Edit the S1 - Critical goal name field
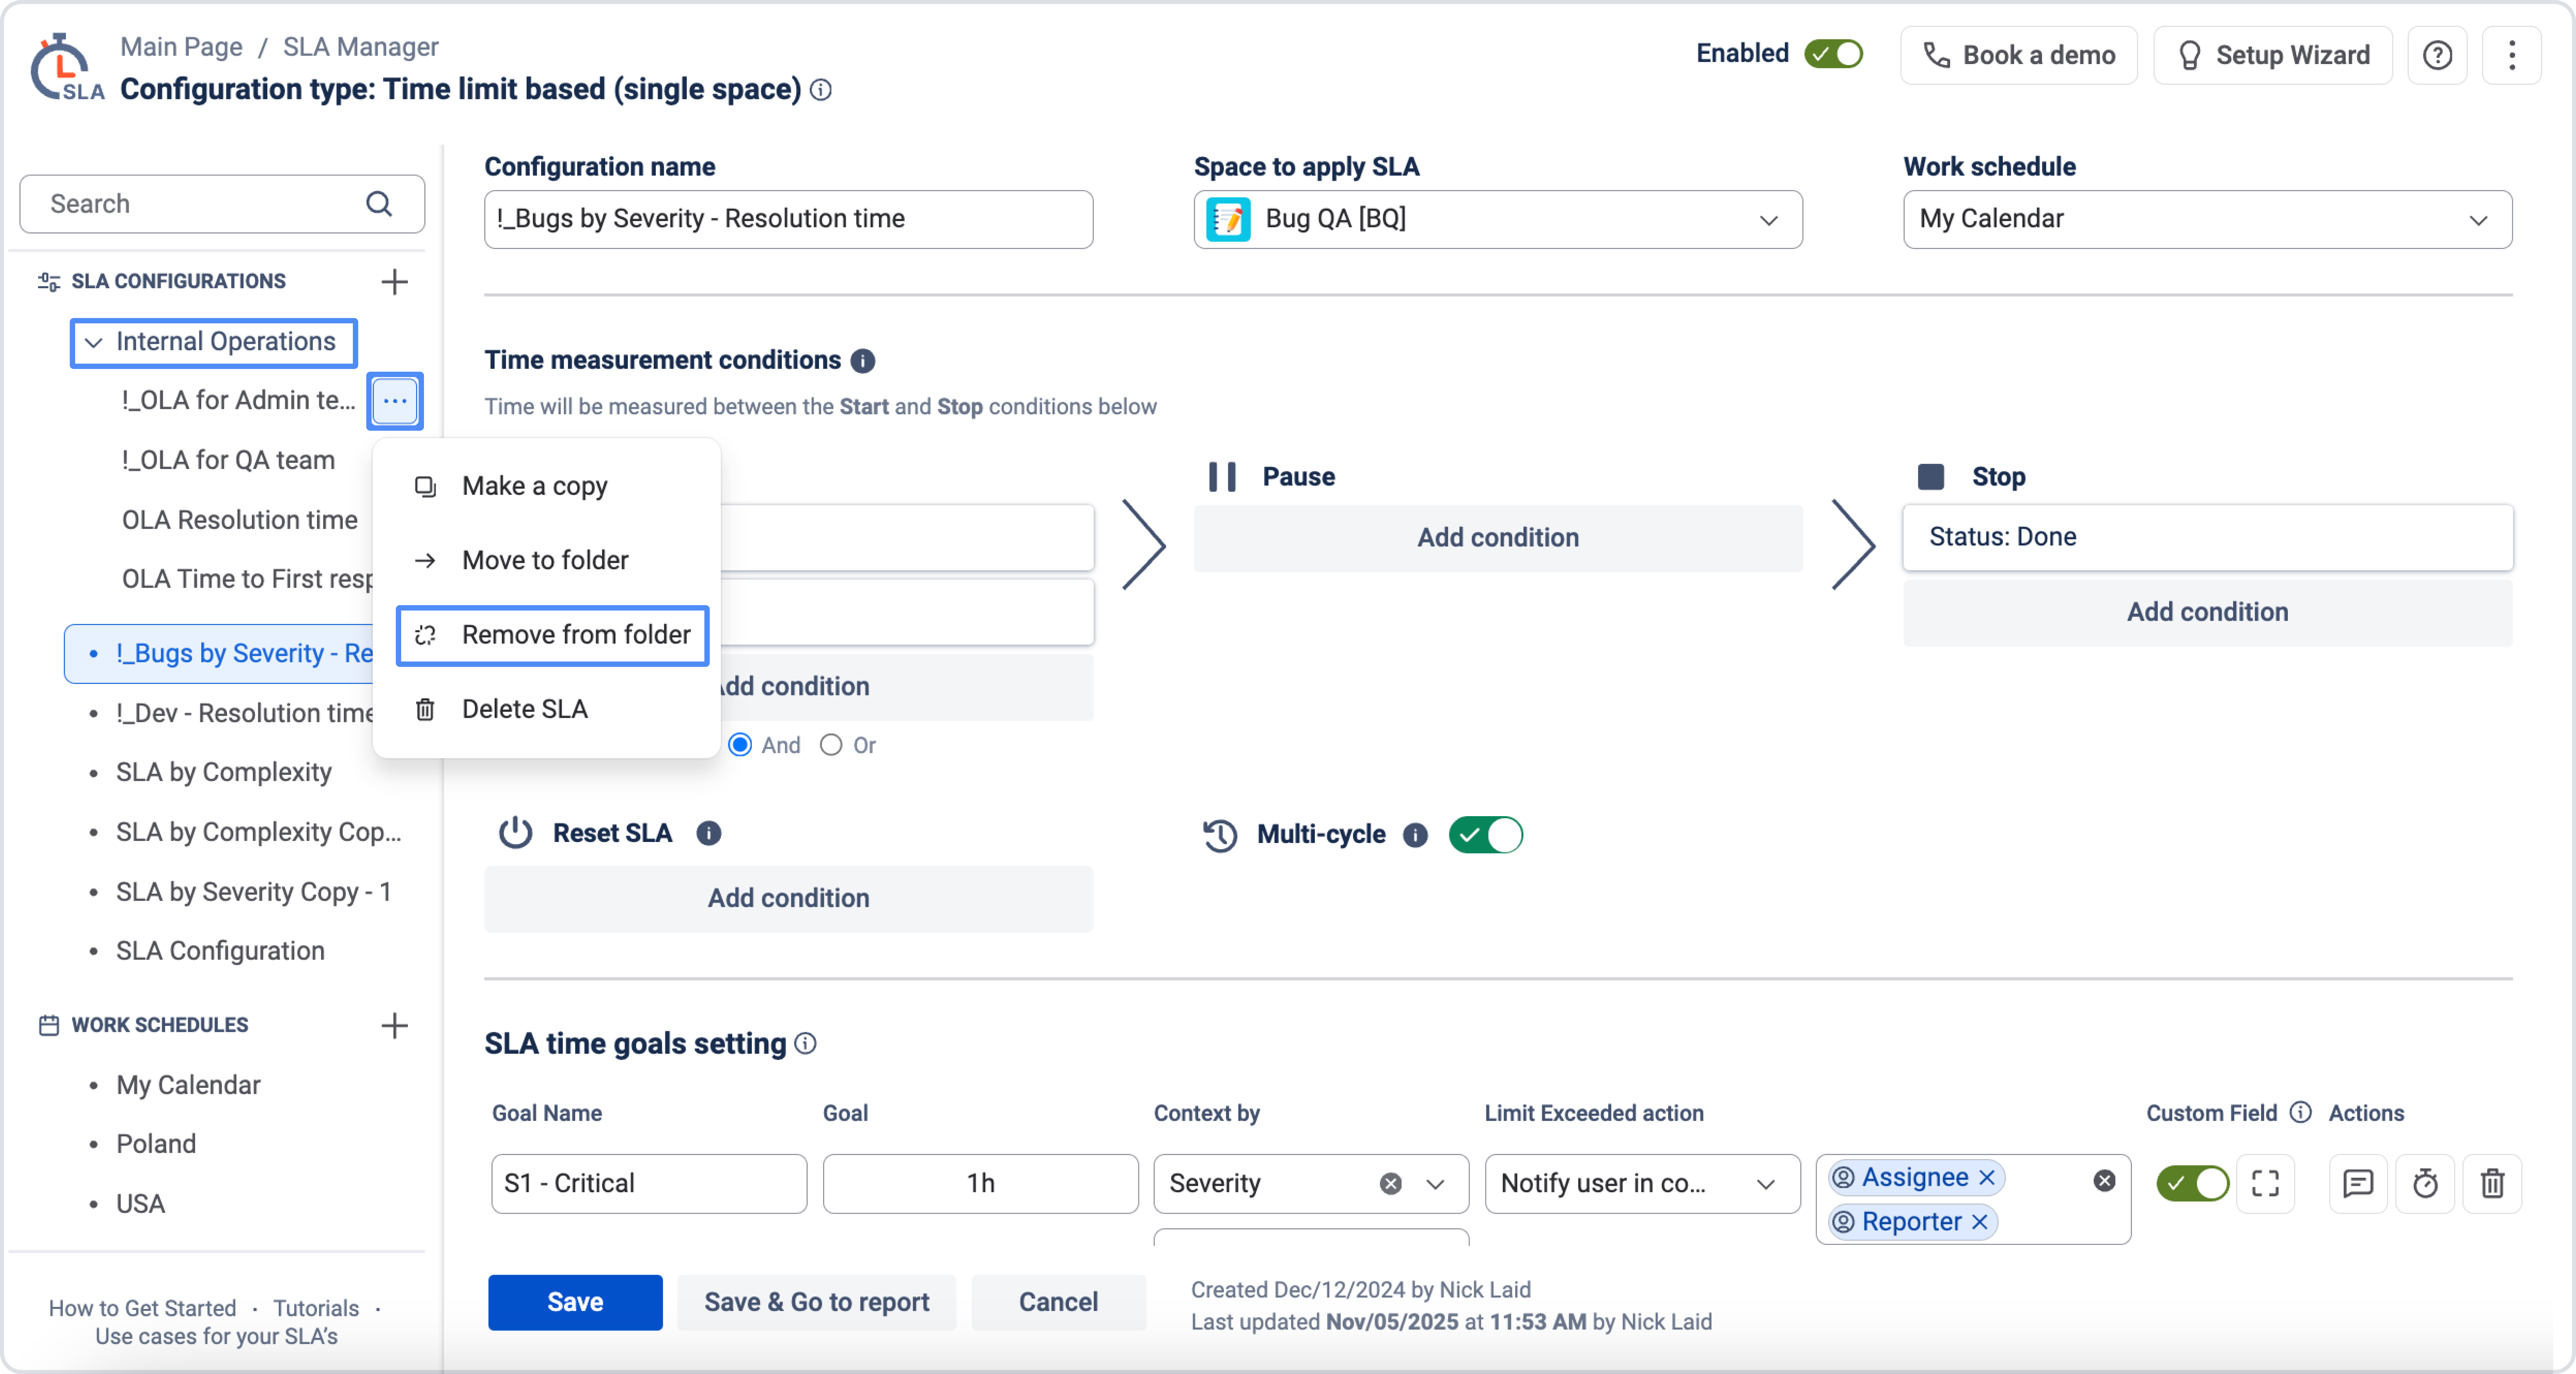 pyautogui.click(x=649, y=1184)
